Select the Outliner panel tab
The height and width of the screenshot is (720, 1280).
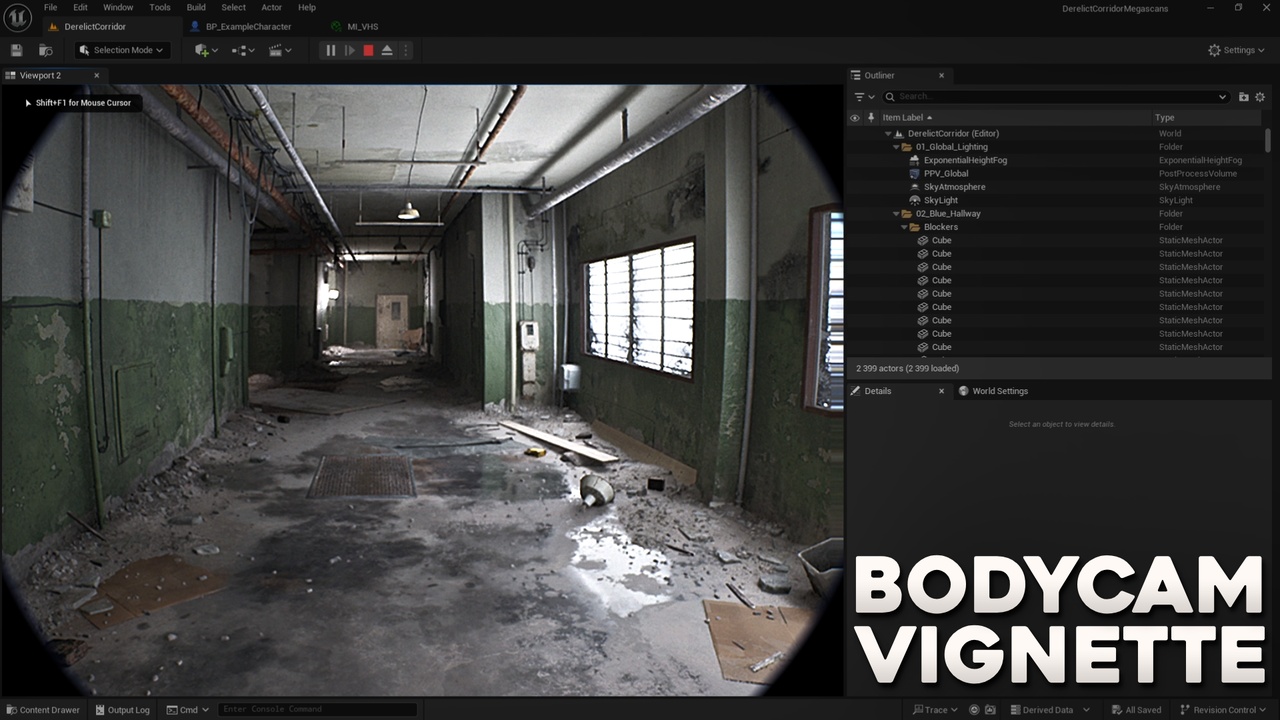(879, 75)
